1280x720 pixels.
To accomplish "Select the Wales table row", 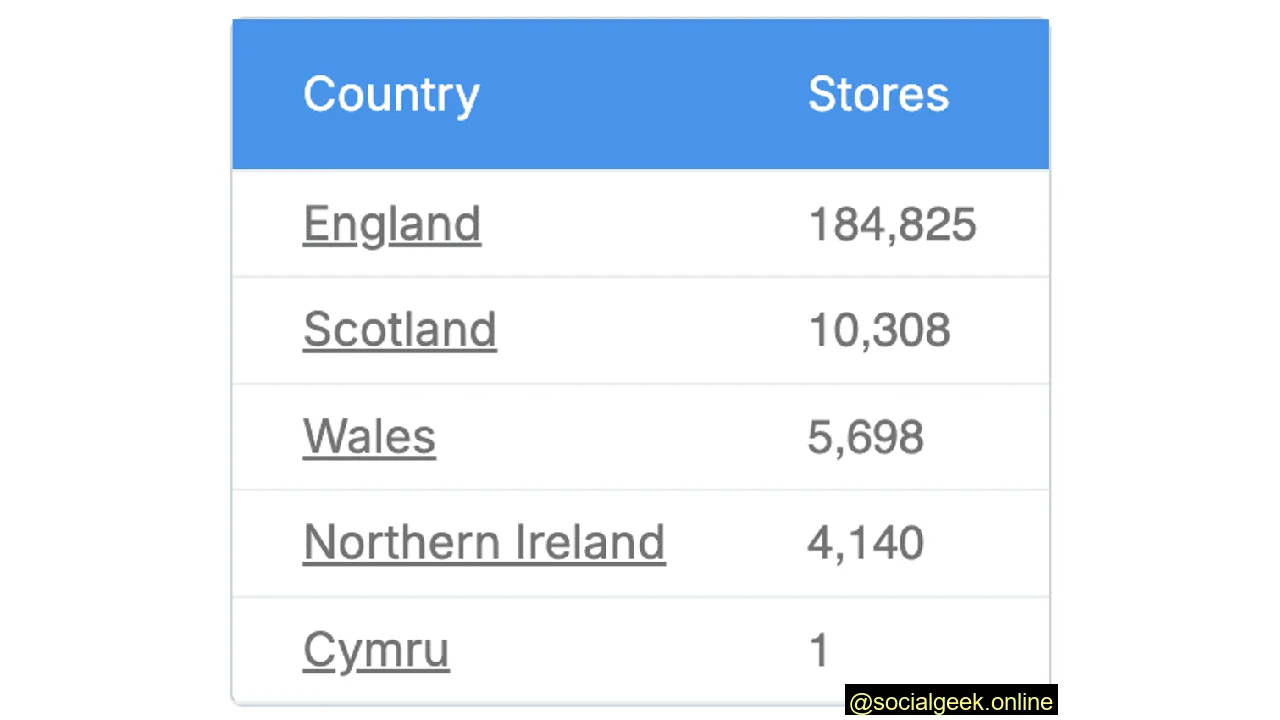I will point(640,437).
